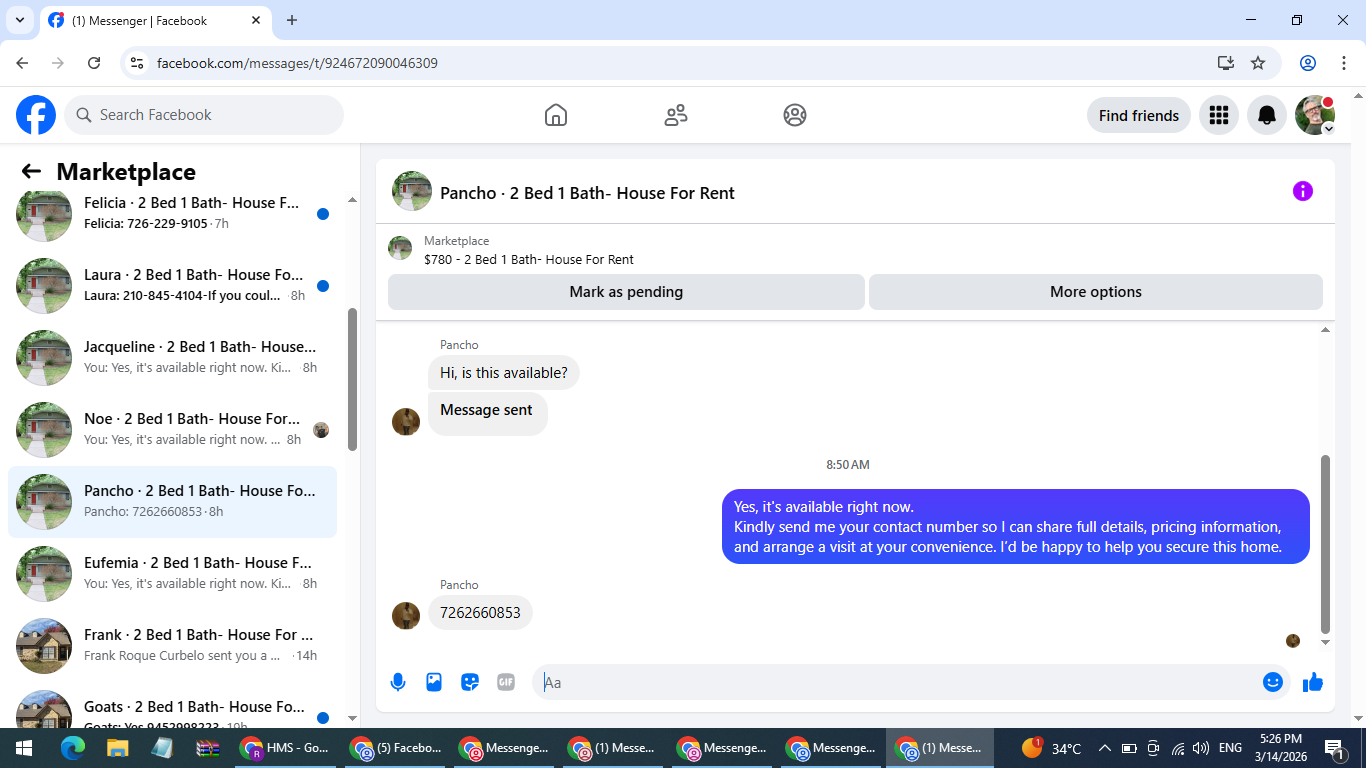Screen dimensions: 1366x768
Task: Click the address bar URL
Action: coord(297,63)
